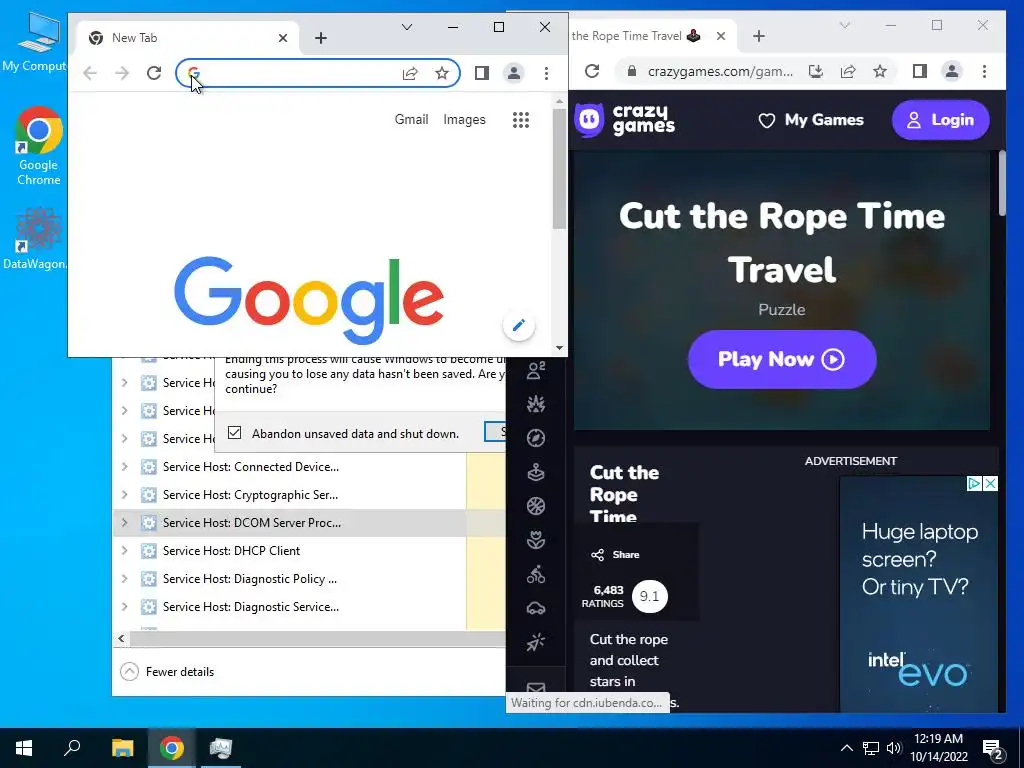Screen dimensions: 1024x768
Task: Open the Intel Evo advertisement
Action: pos(919,594)
